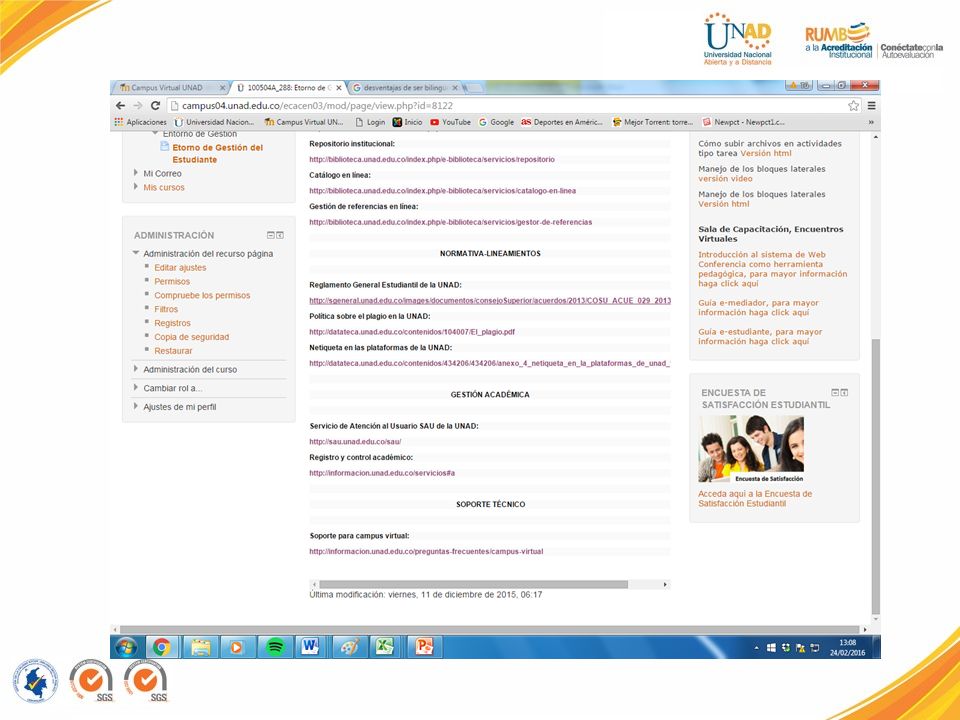Image resolution: width=960 pixels, height=720 pixels.
Task: Open the Restaurar link
Action: point(173,351)
